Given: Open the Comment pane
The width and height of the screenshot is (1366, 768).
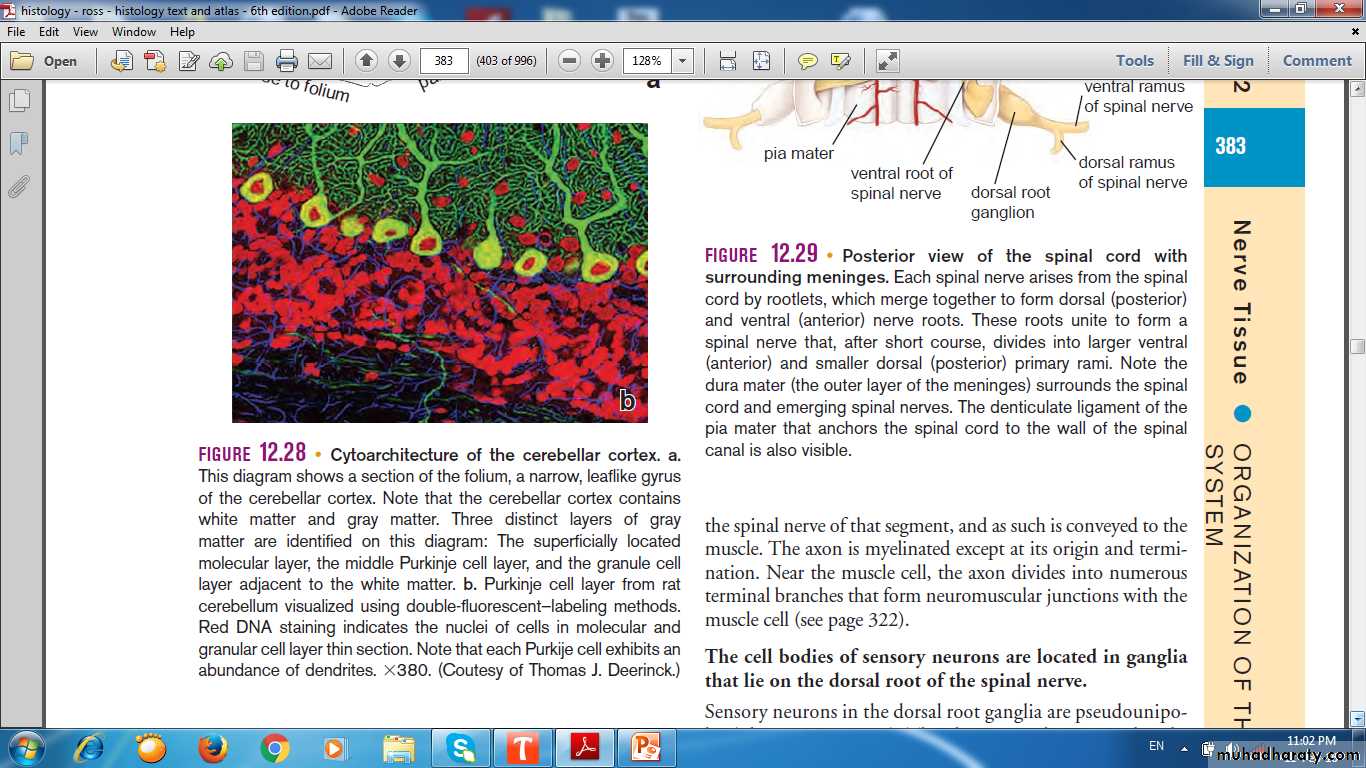Looking at the screenshot, I should click(x=1317, y=61).
